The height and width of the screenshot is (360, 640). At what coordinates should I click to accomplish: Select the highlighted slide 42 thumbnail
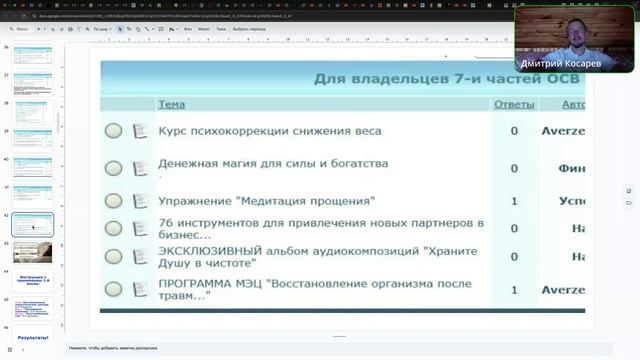tap(33, 224)
